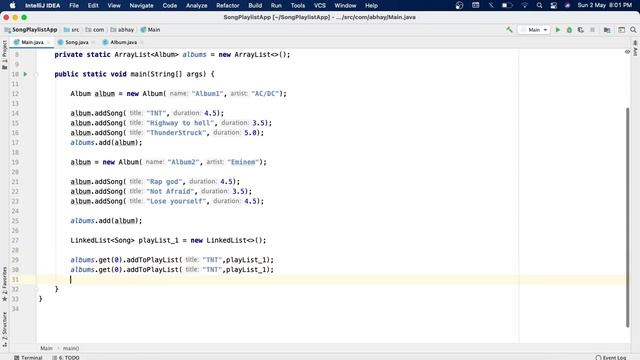
Task: Click the run gutter arrow beside the main method
Action: pyautogui.click(x=25, y=74)
